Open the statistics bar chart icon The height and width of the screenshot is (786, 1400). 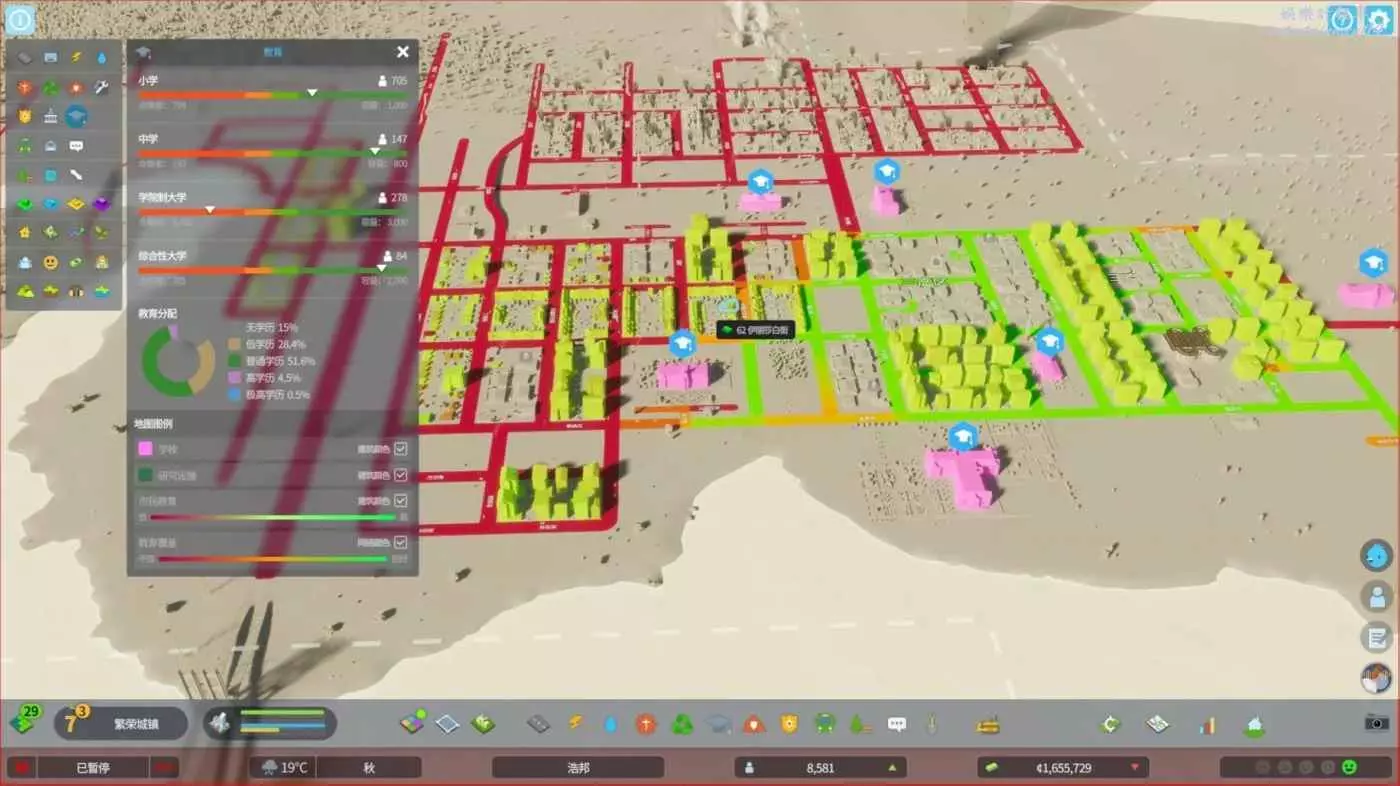pos(1207,723)
